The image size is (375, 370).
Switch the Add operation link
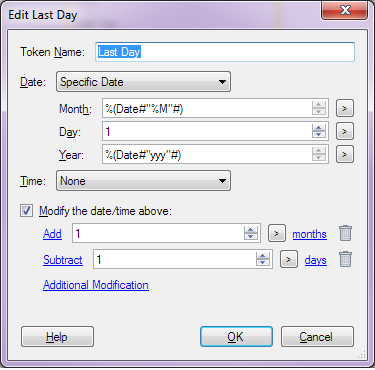52,234
